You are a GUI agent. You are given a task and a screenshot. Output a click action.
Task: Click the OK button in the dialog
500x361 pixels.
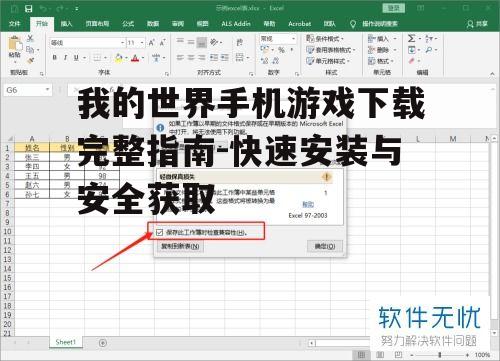tap(325, 246)
